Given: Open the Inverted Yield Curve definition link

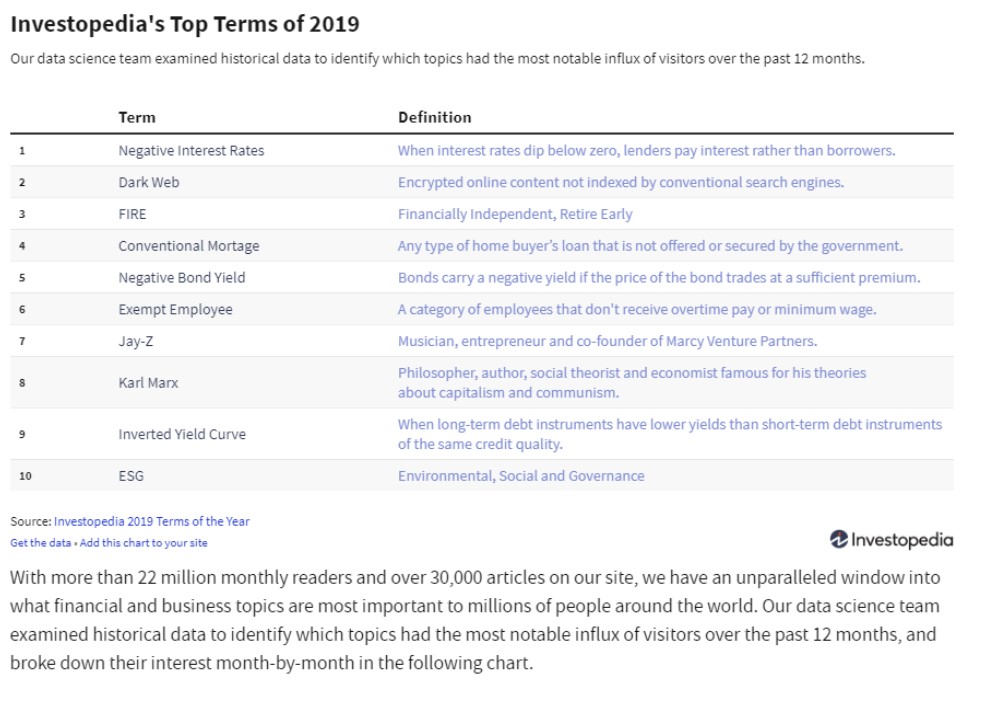Looking at the screenshot, I should 670,434.
